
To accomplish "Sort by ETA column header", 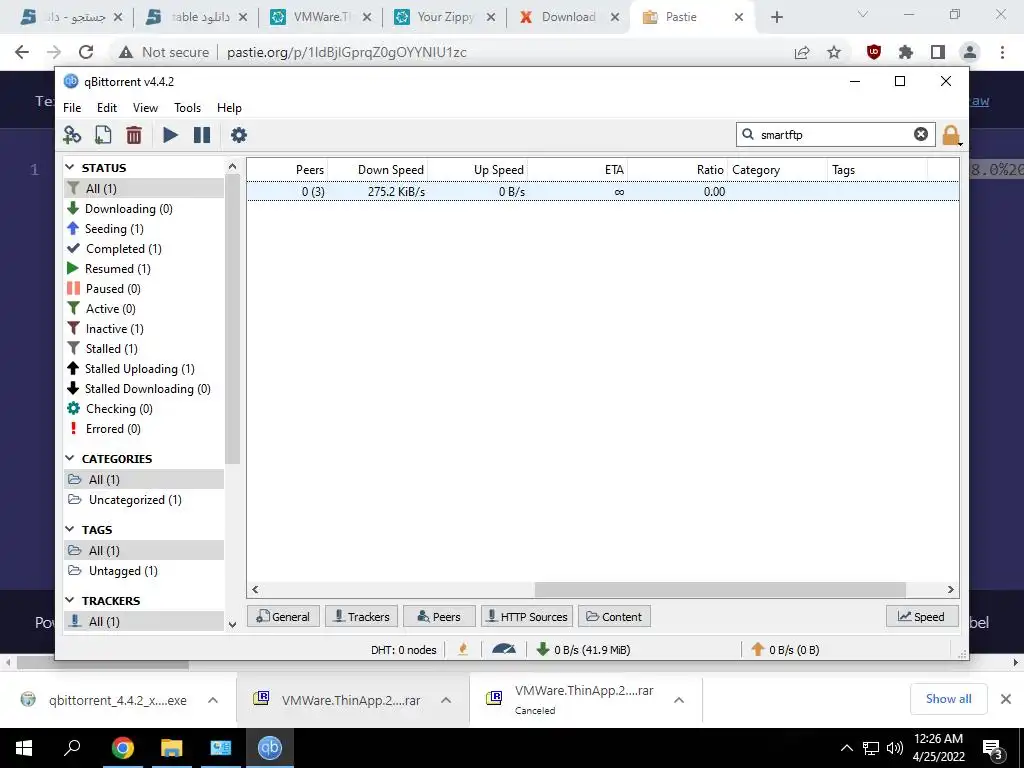I will tap(614, 170).
